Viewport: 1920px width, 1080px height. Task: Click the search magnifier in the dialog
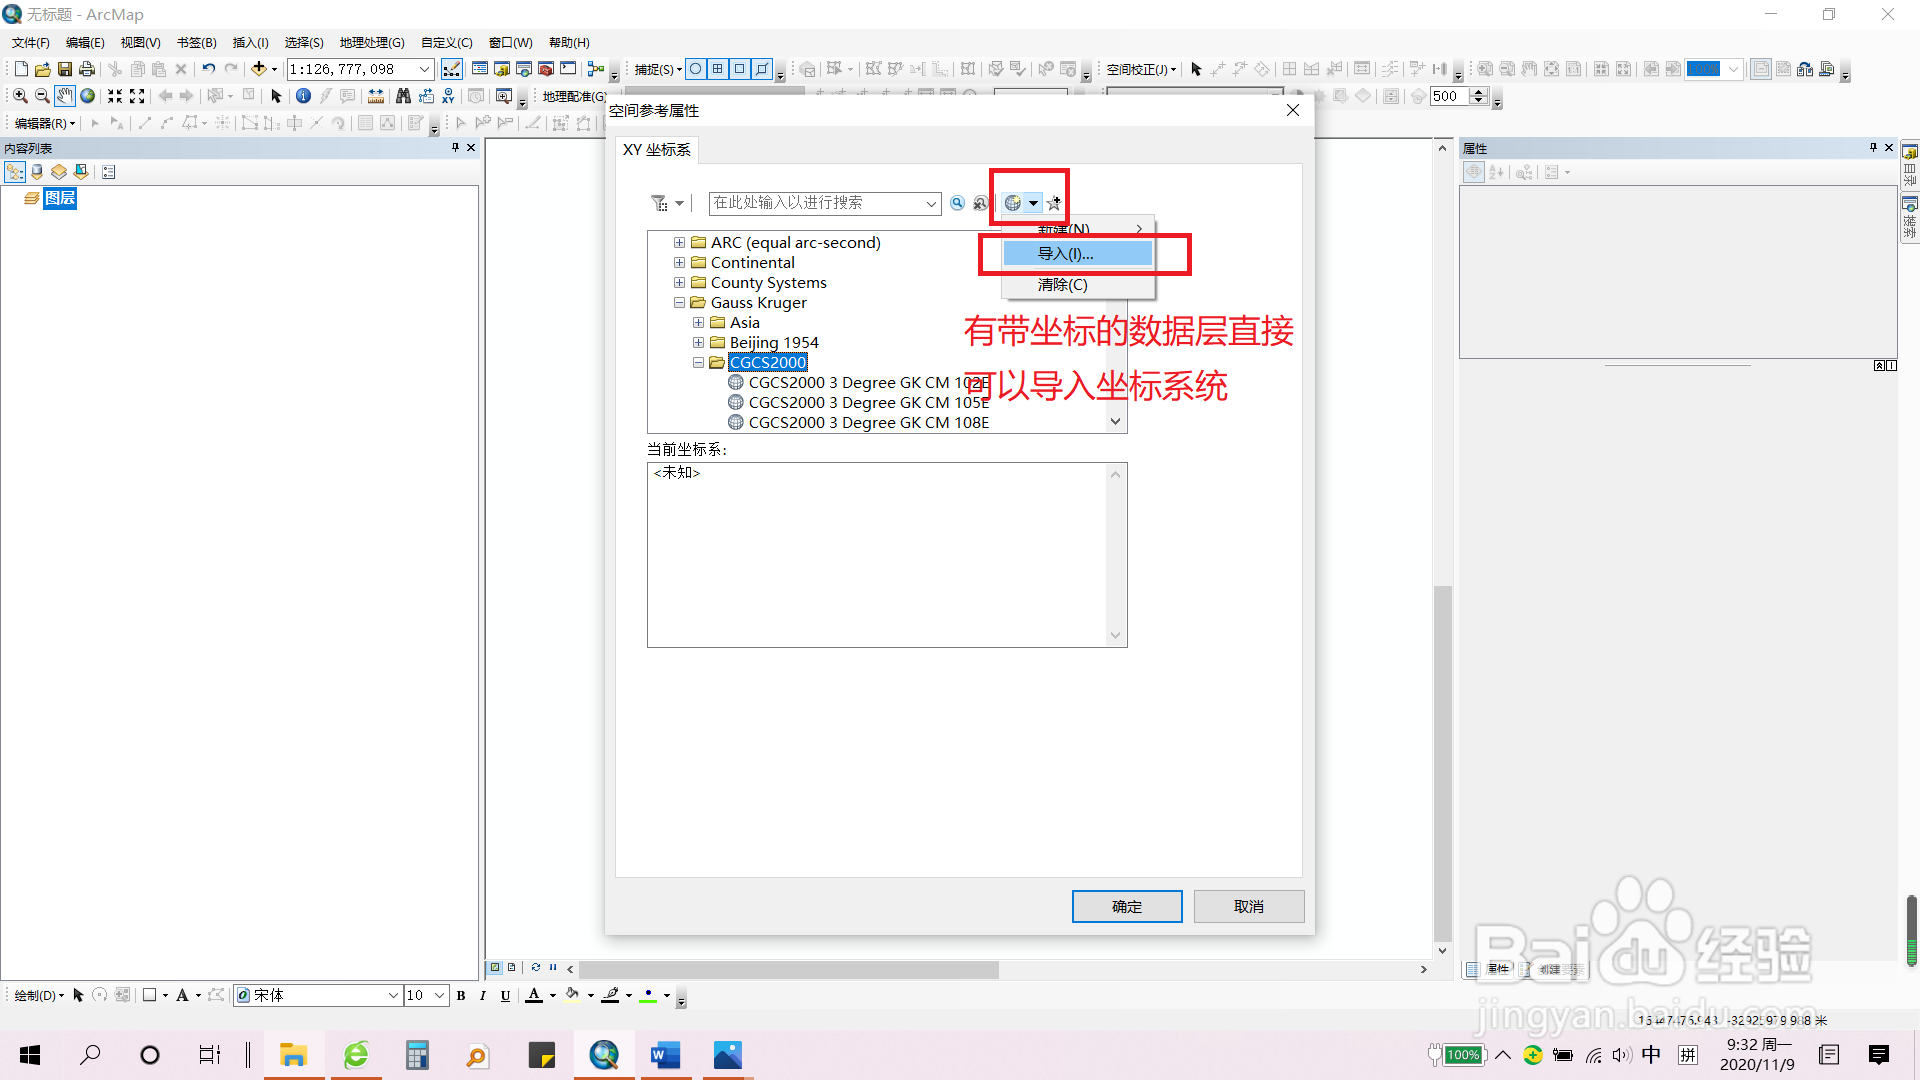tap(957, 203)
